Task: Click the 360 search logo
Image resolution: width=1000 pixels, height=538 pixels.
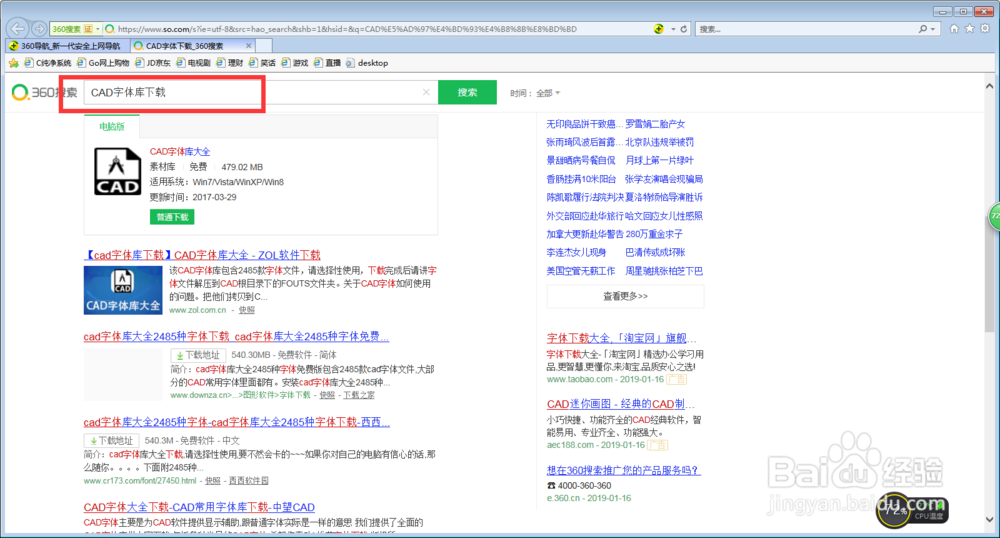Action: click(x=44, y=92)
